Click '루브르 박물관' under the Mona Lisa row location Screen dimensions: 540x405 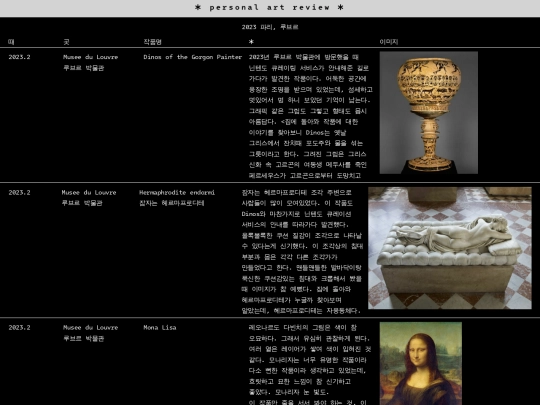83,339
